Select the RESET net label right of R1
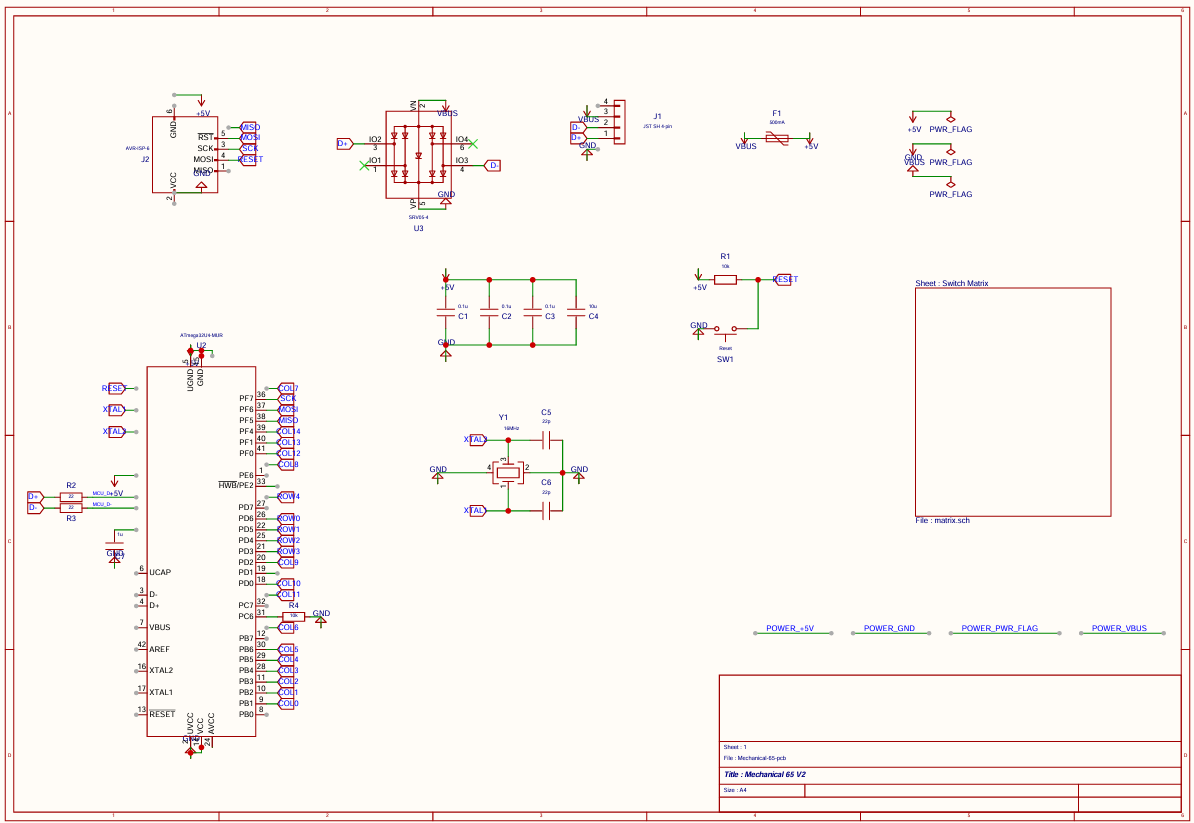The image size is (1194, 823). click(x=785, y=279)
